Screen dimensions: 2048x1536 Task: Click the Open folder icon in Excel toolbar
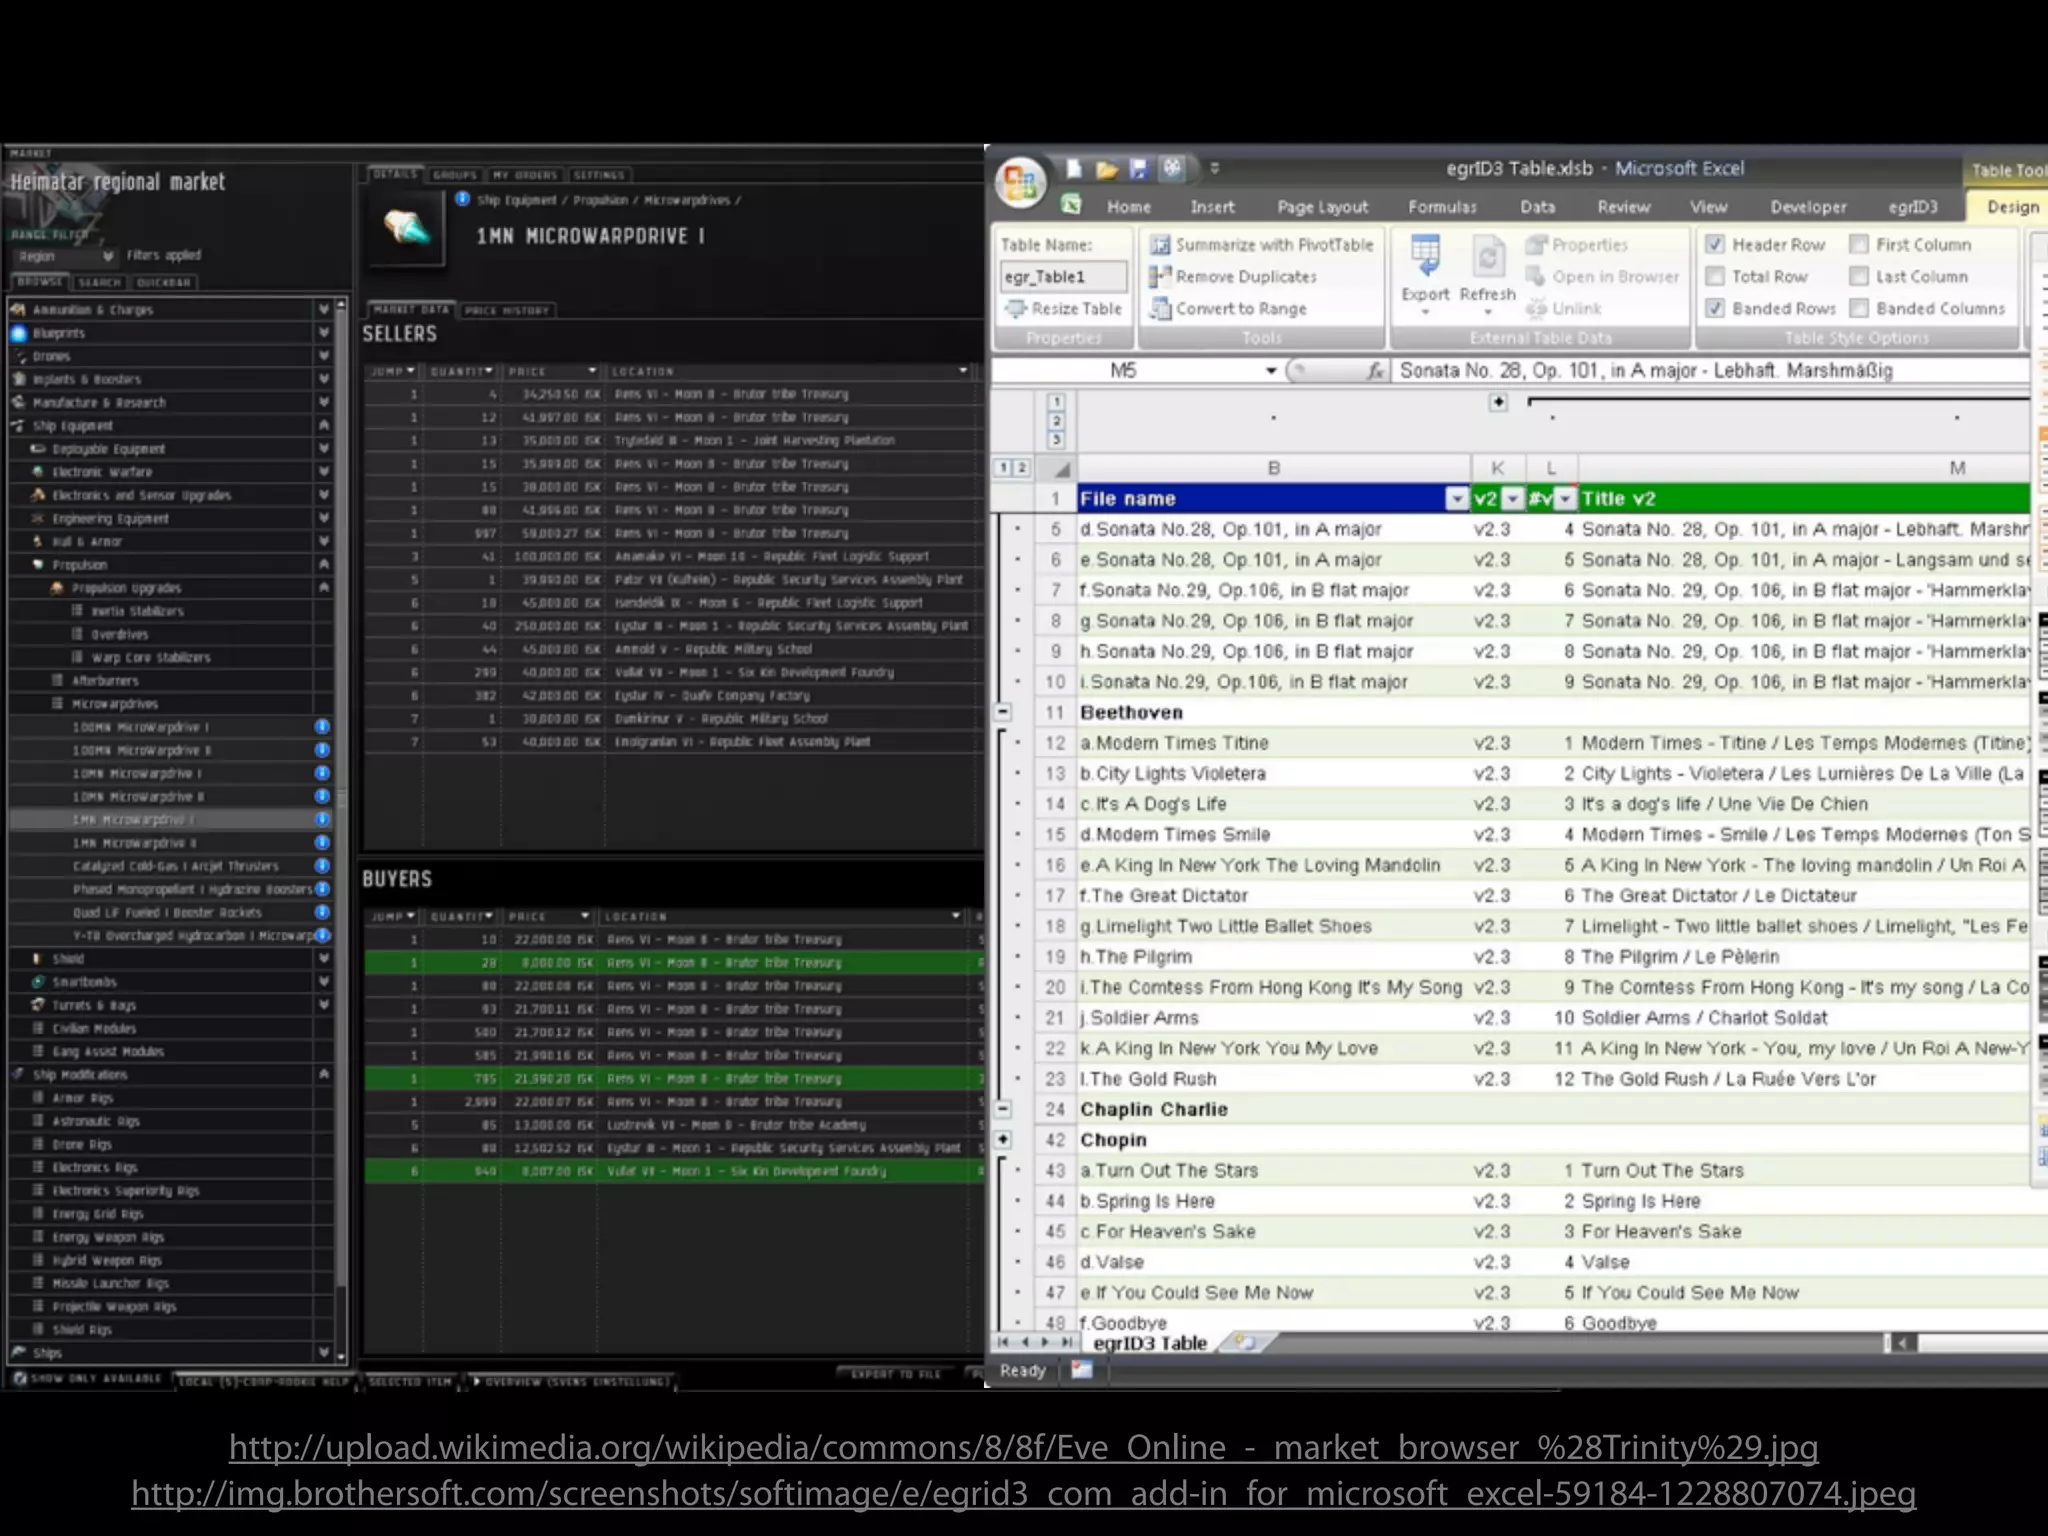(x=1106, y=170)
